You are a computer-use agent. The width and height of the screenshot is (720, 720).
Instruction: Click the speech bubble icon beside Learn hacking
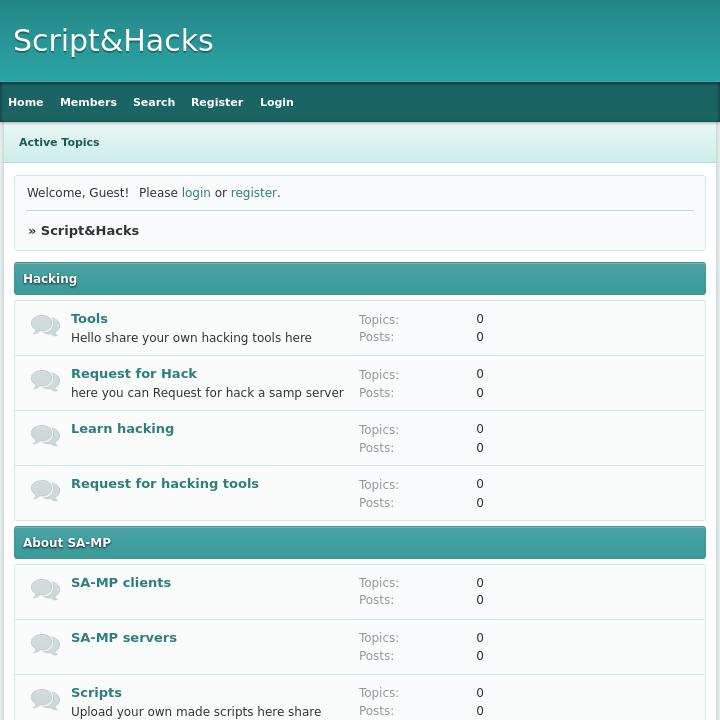[45, 436]
